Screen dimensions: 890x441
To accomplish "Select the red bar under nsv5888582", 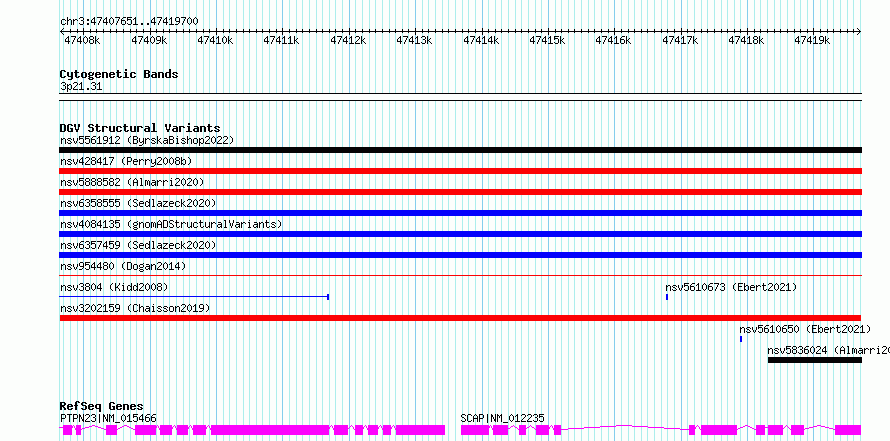I will [x=460, y=192].
